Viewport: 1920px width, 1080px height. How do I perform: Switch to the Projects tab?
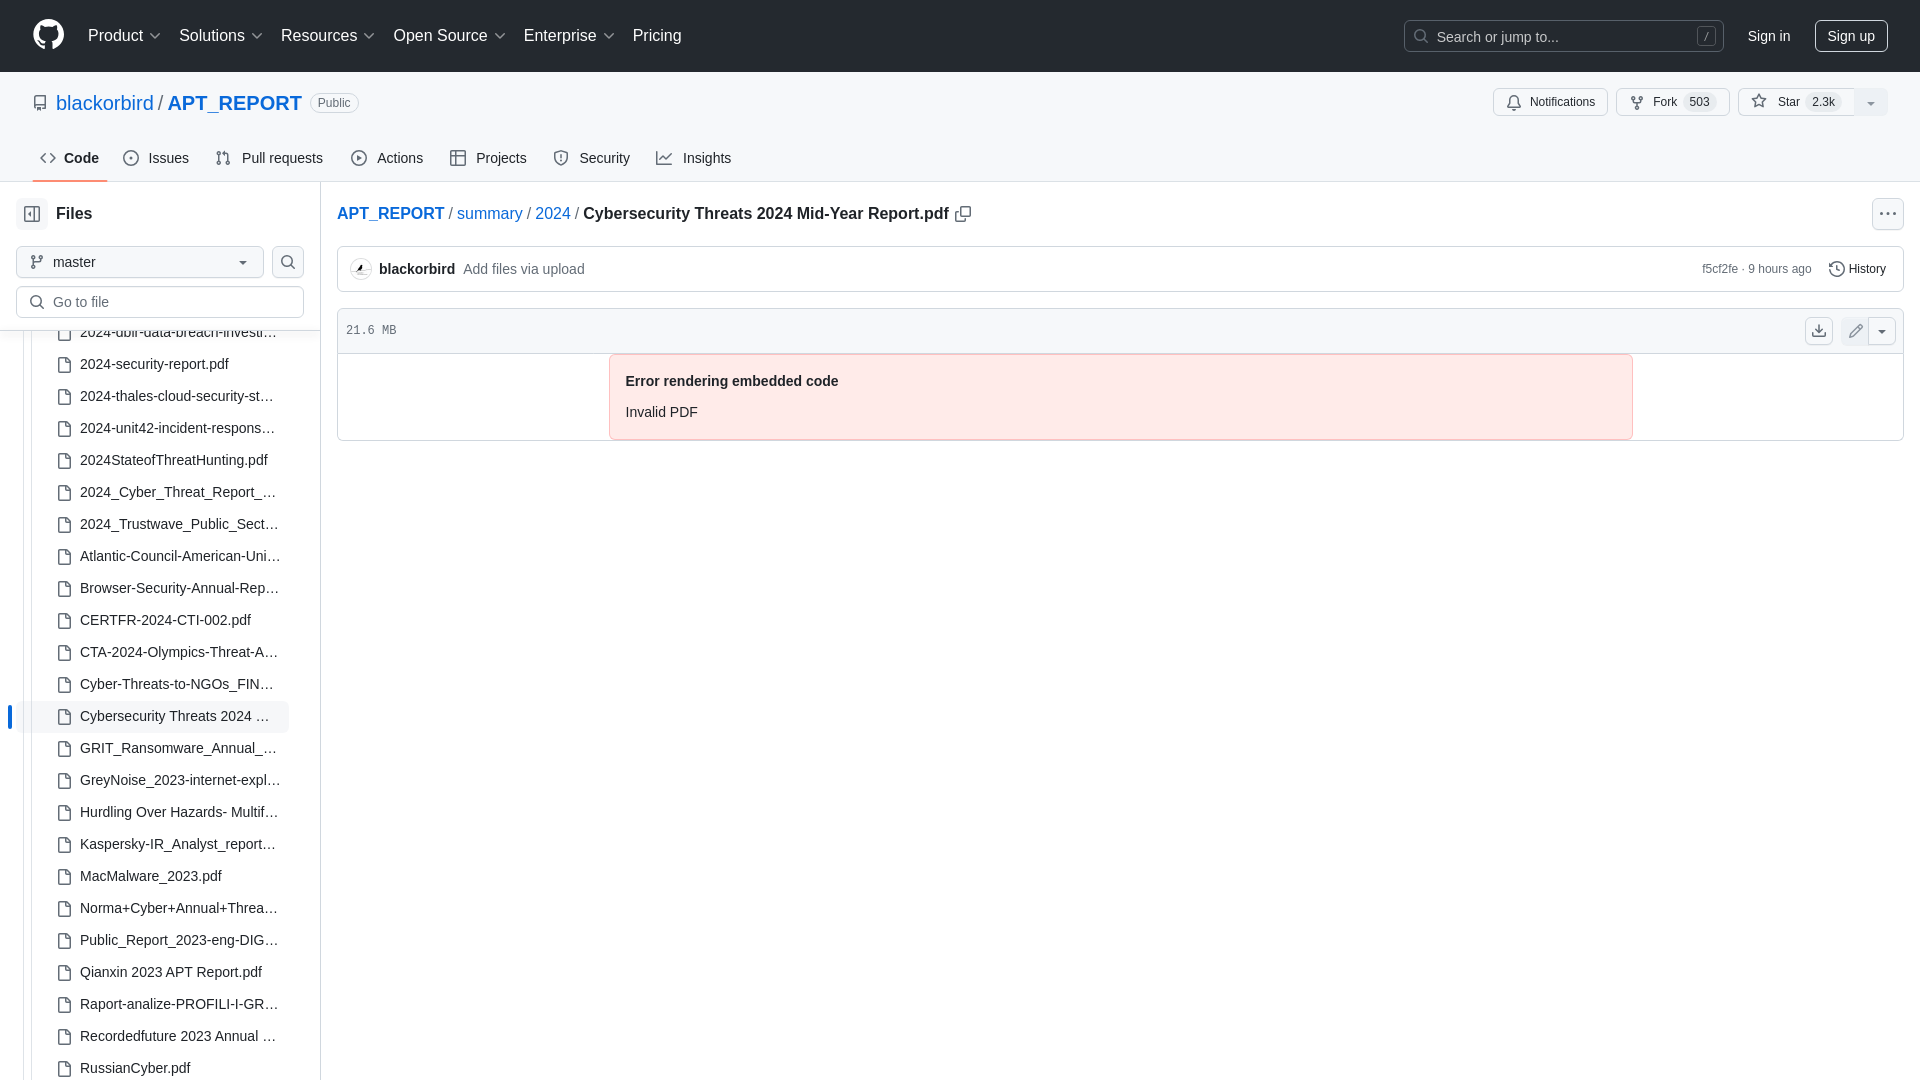pos(488,158)
